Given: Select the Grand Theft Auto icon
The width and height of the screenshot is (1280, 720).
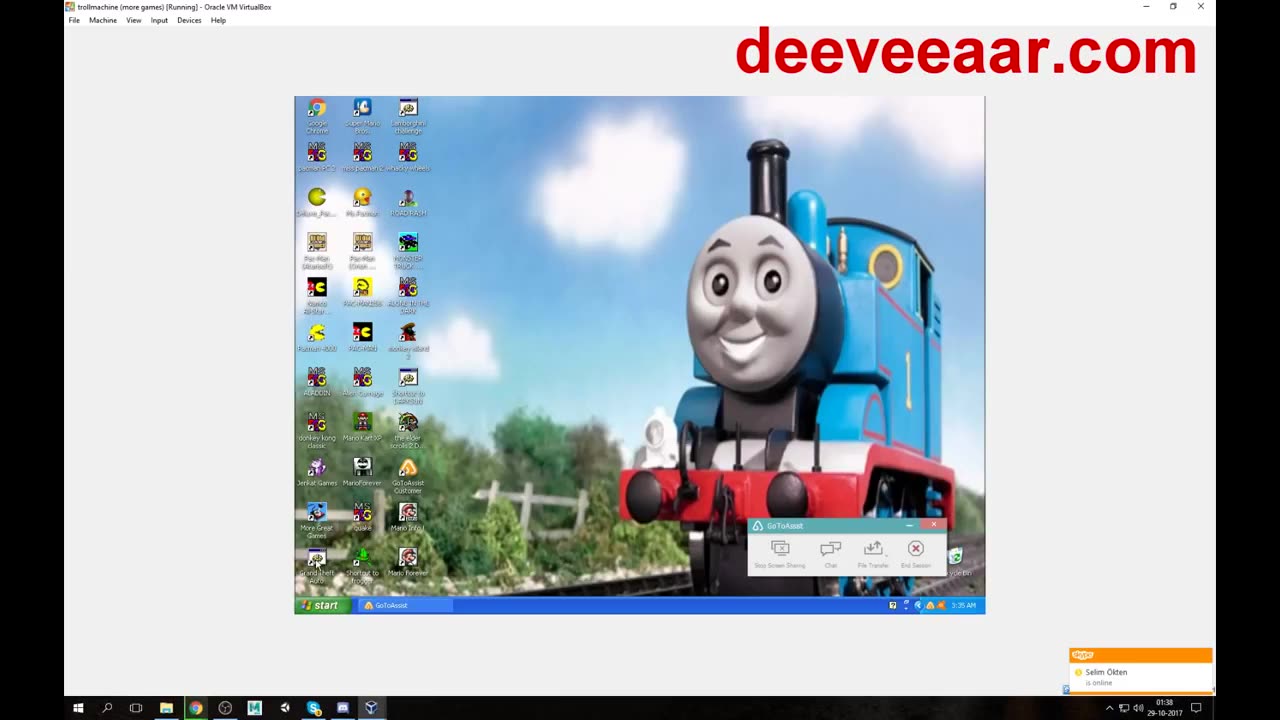Looking at the screenshot, I should click(317, 566).
